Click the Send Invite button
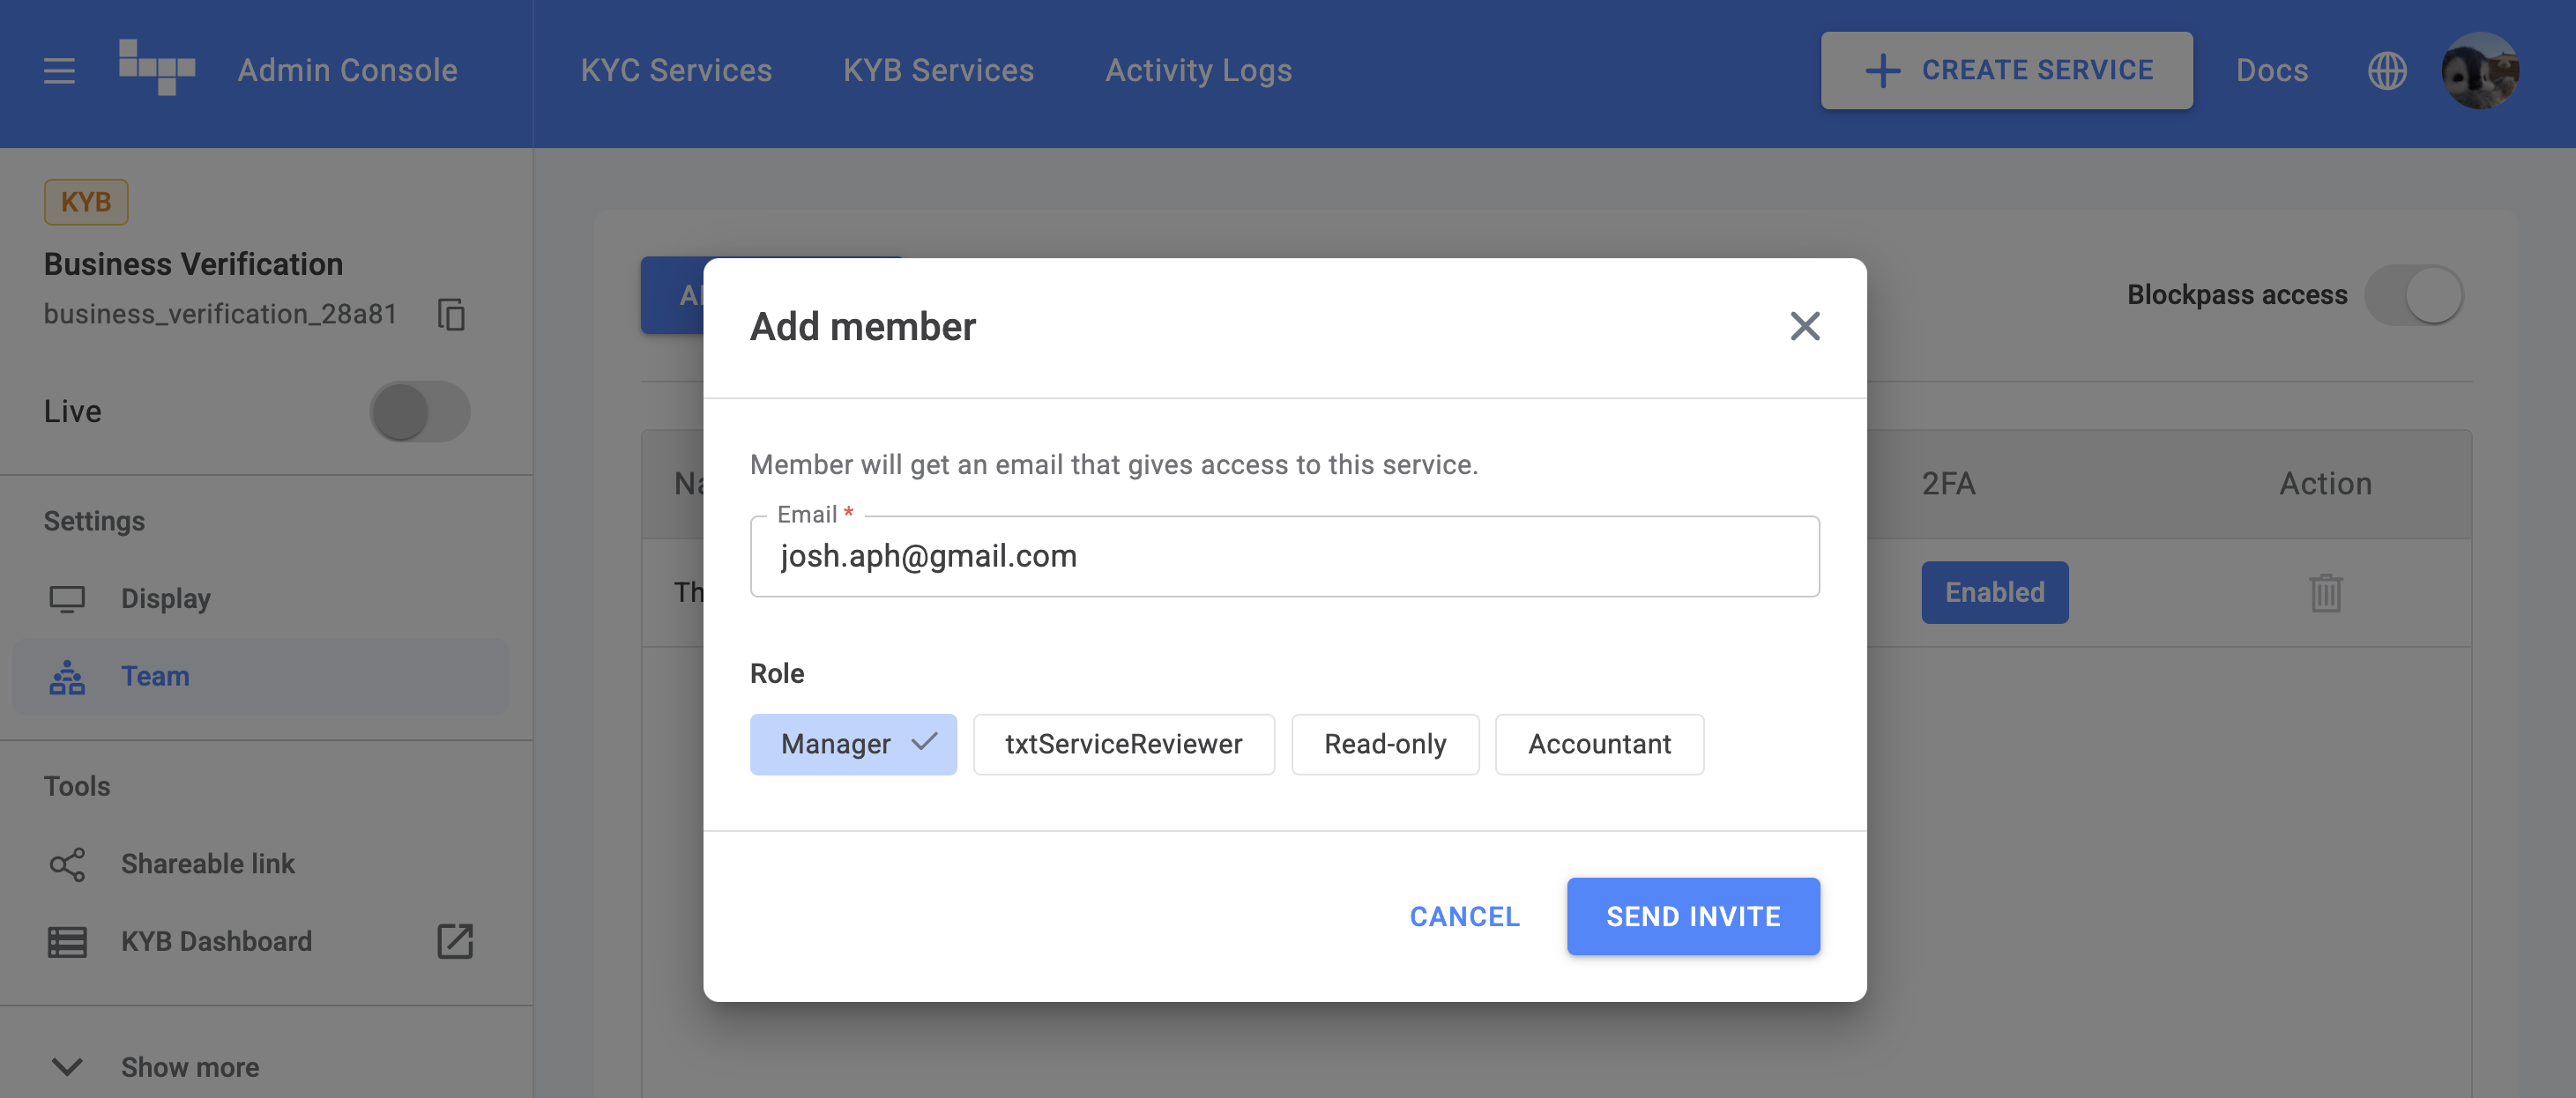The width and height of the screenshot is (2576, 1098). (x=1693, y=916)
